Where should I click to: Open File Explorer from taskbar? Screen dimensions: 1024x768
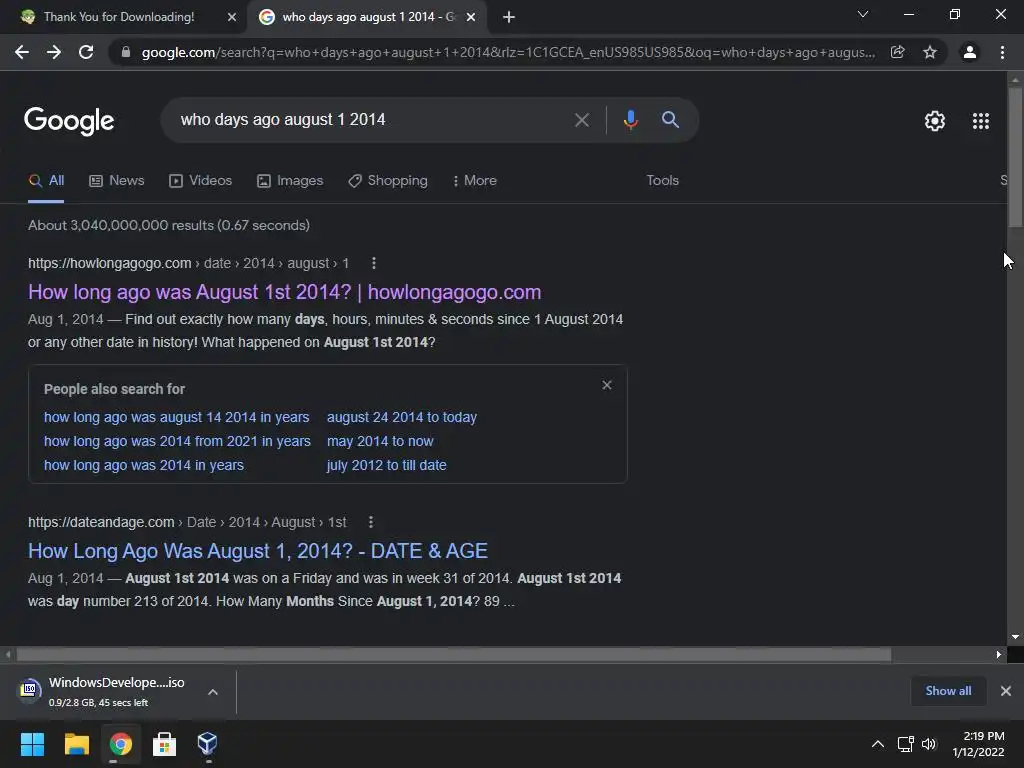76,744
